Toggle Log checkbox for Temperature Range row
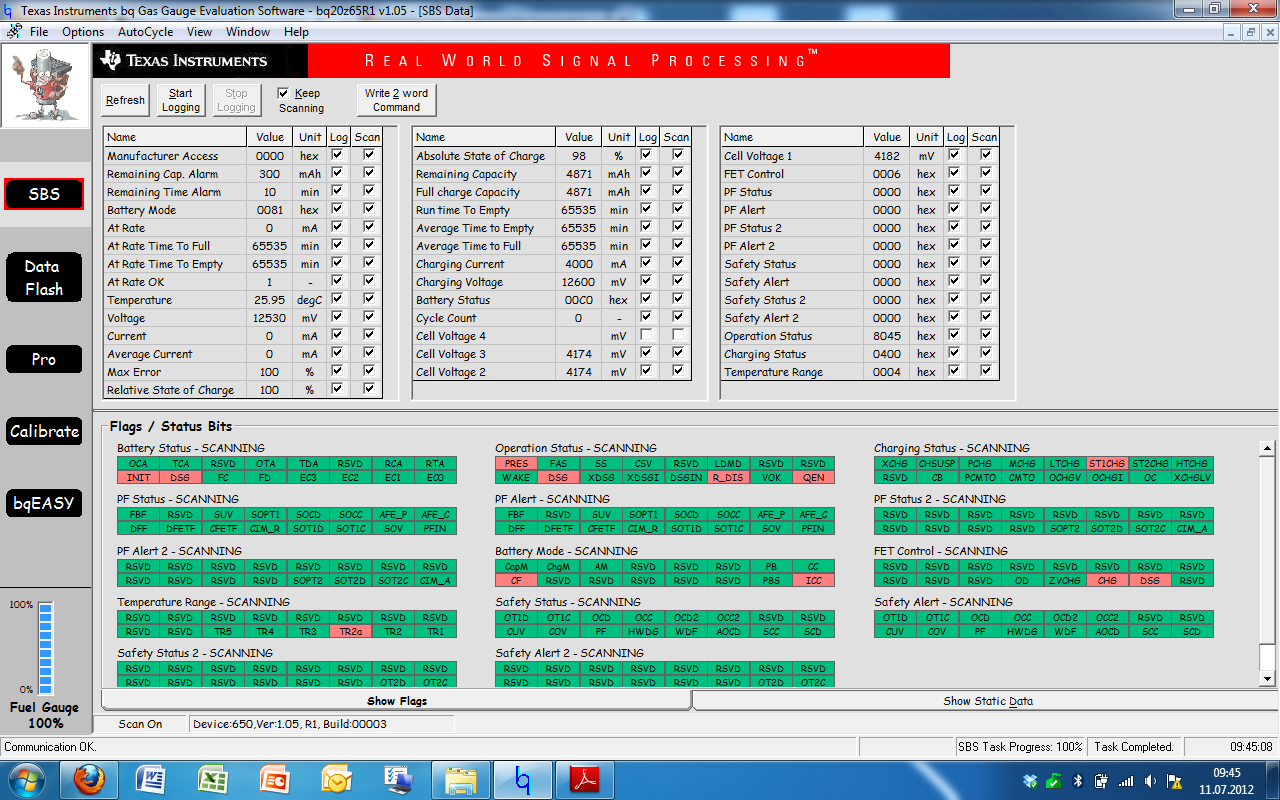The height and width of the screenshot is (800, 1280). [x=955, y=371]
